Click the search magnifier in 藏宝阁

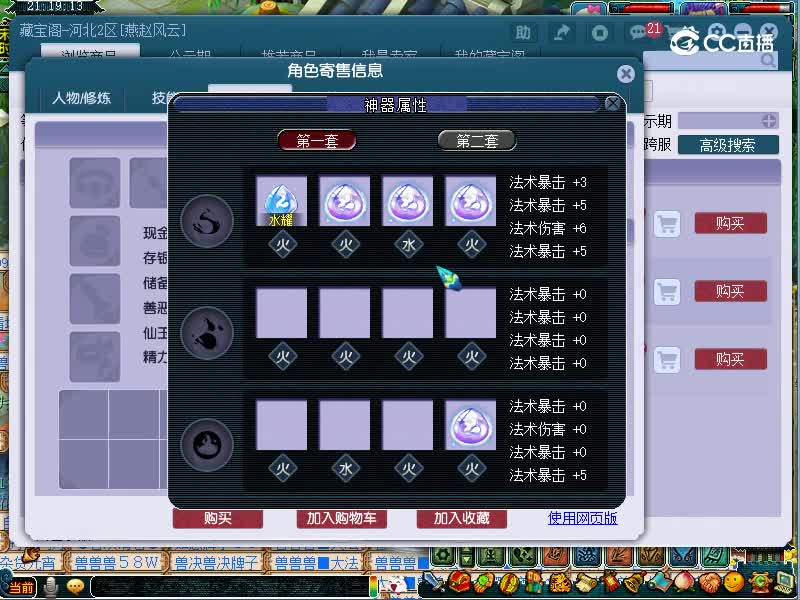pyautogui.click(x=767, y=61)
